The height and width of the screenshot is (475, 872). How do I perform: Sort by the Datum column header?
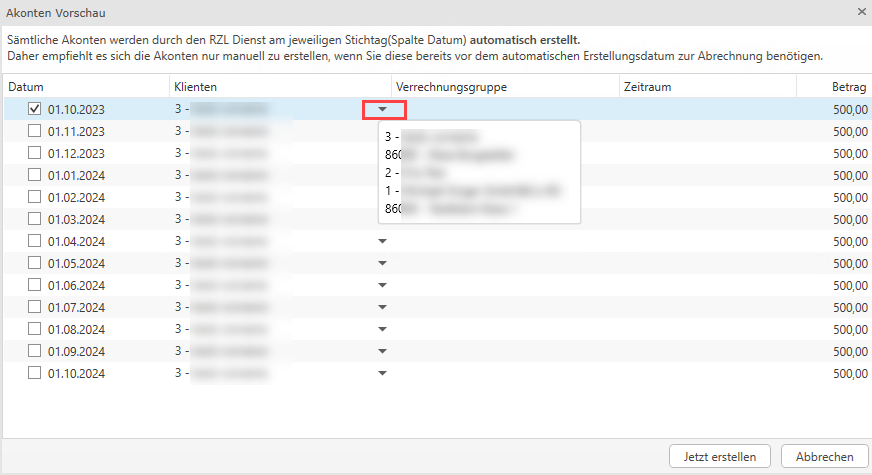26,87
